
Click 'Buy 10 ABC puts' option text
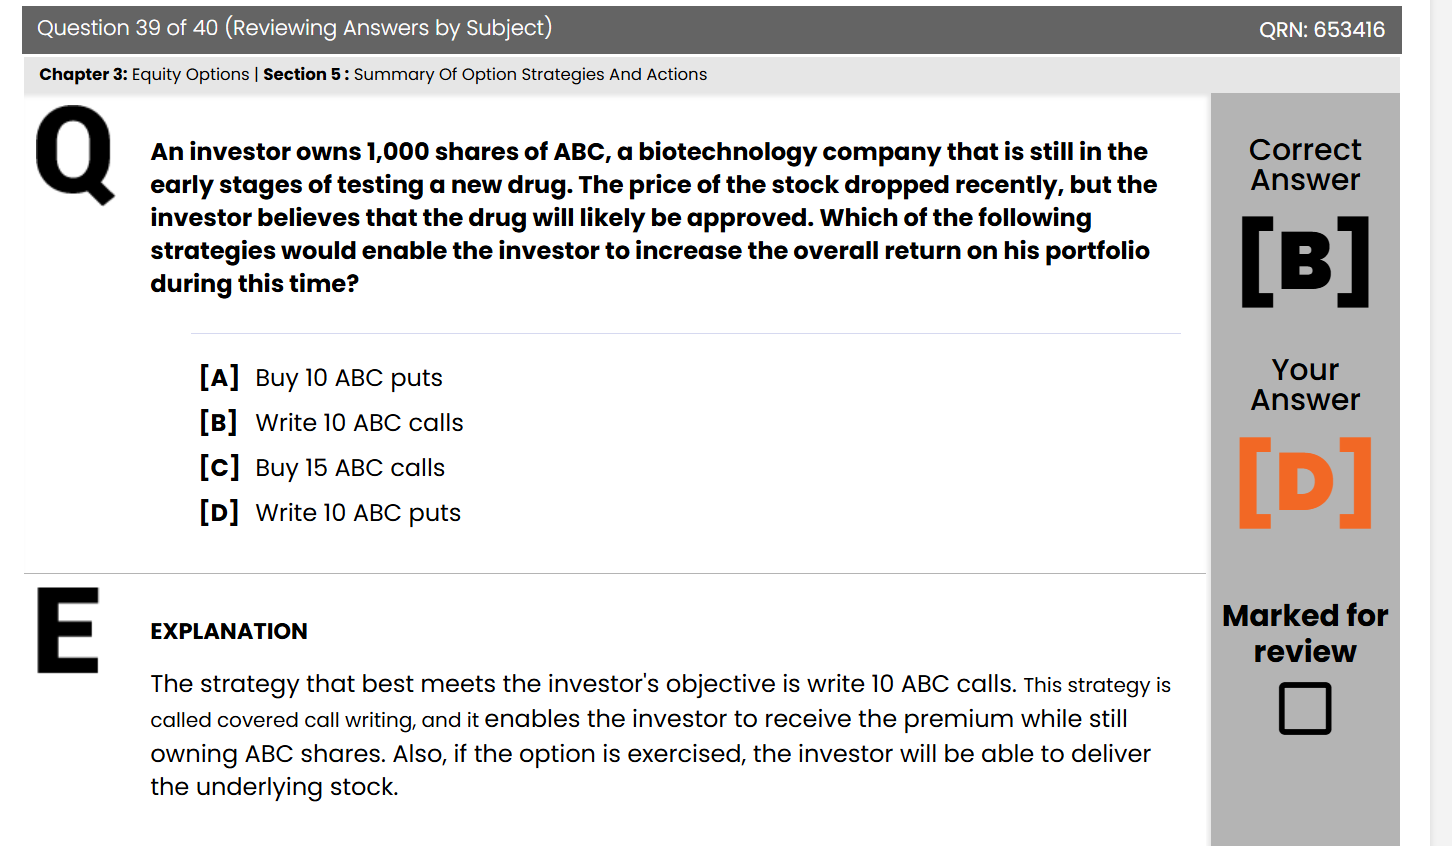pyautogui.click(x=348, y=378)
